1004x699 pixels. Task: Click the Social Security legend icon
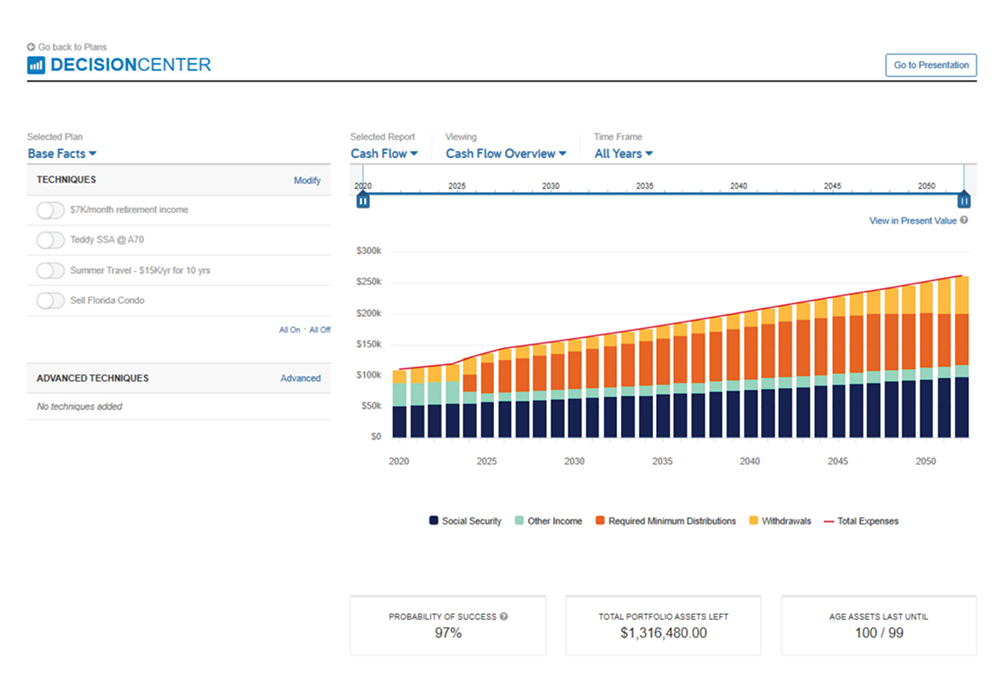434,521
